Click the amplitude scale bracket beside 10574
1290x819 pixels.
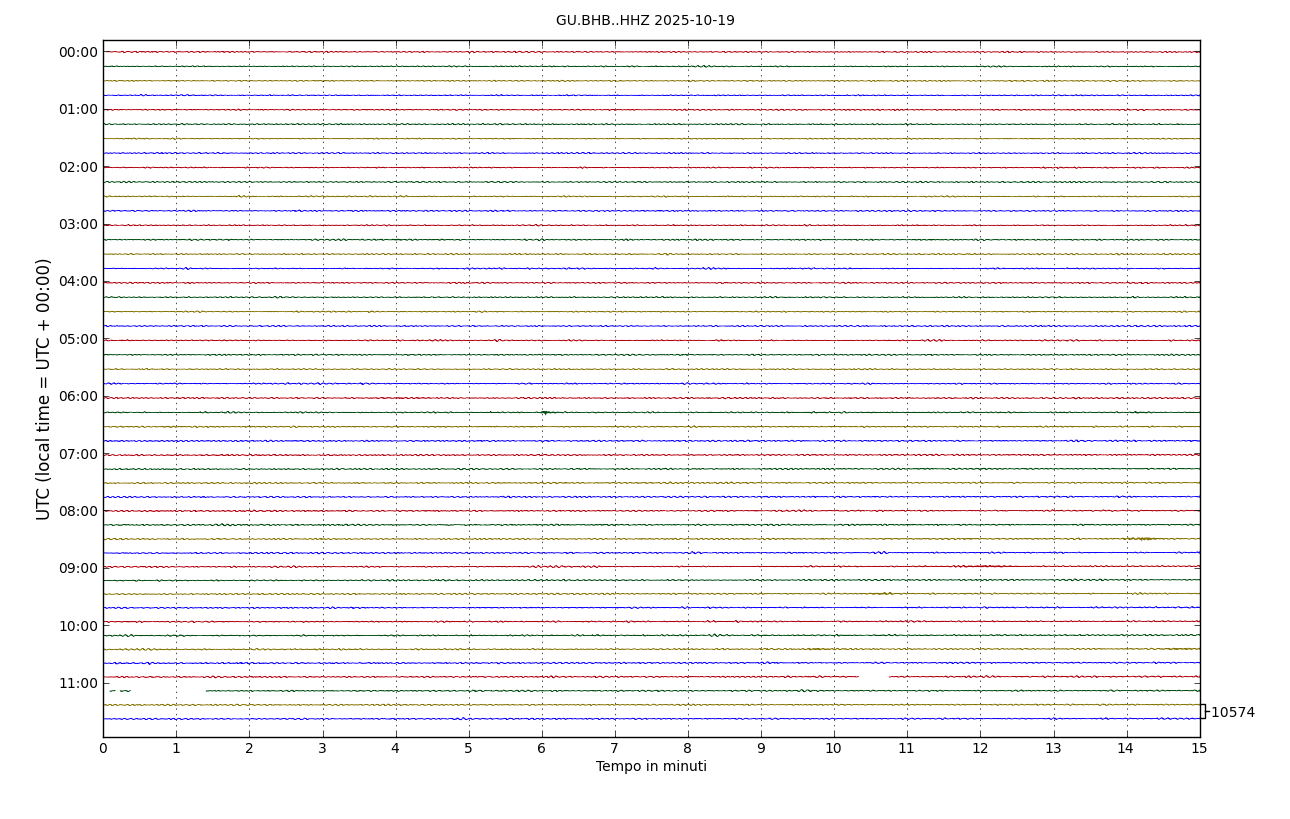tap(1203, 711)
